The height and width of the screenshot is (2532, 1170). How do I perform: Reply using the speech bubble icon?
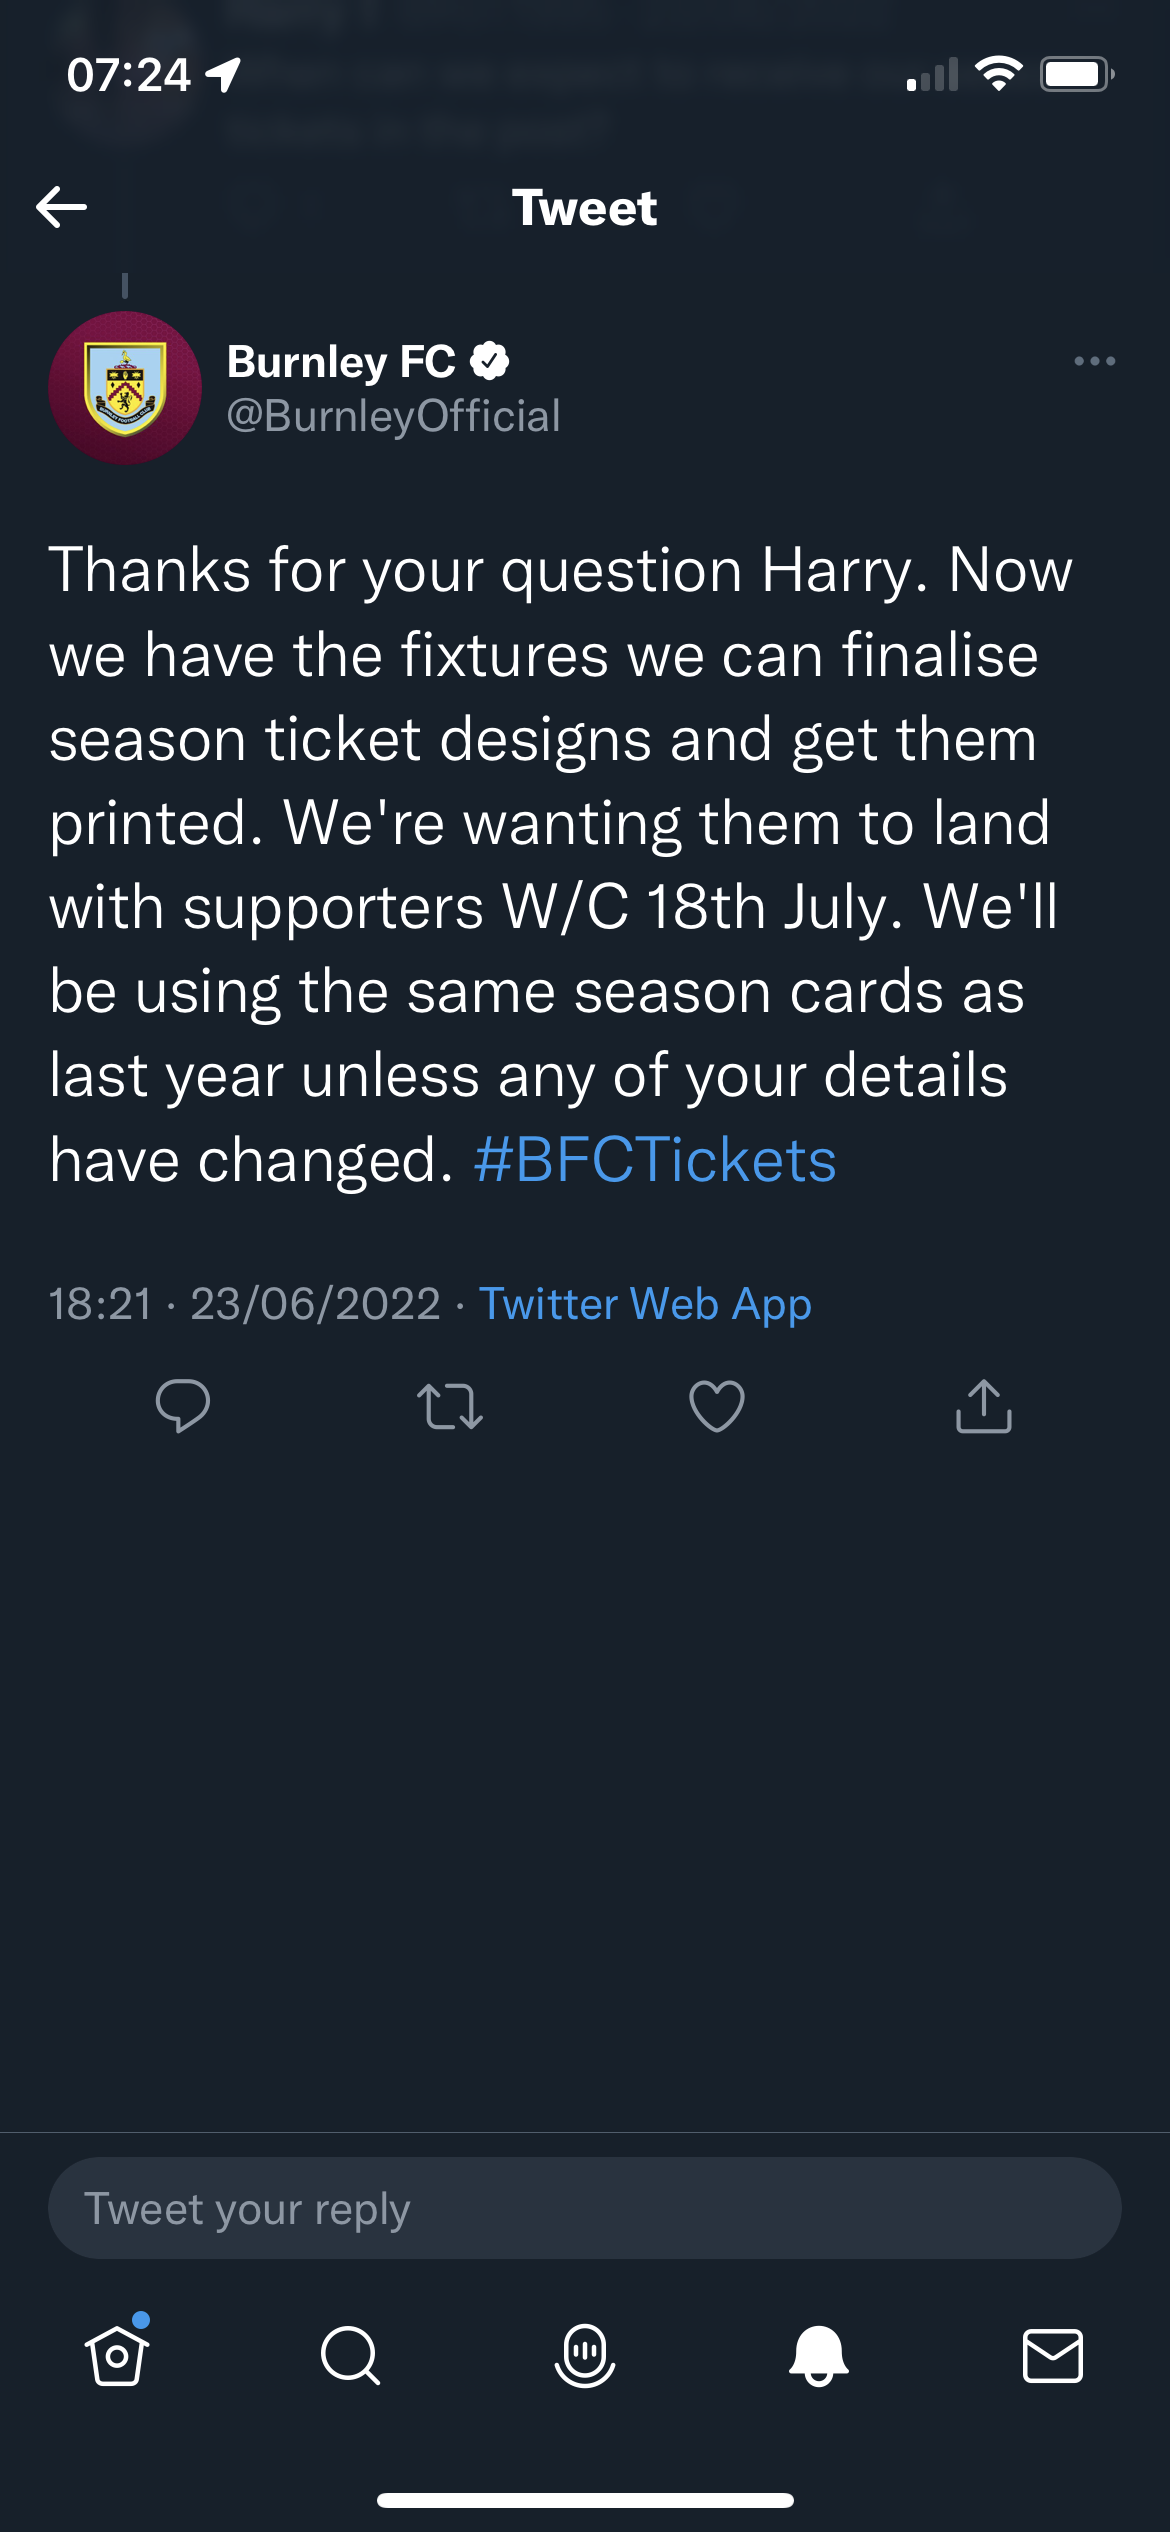pos(183,1406)
